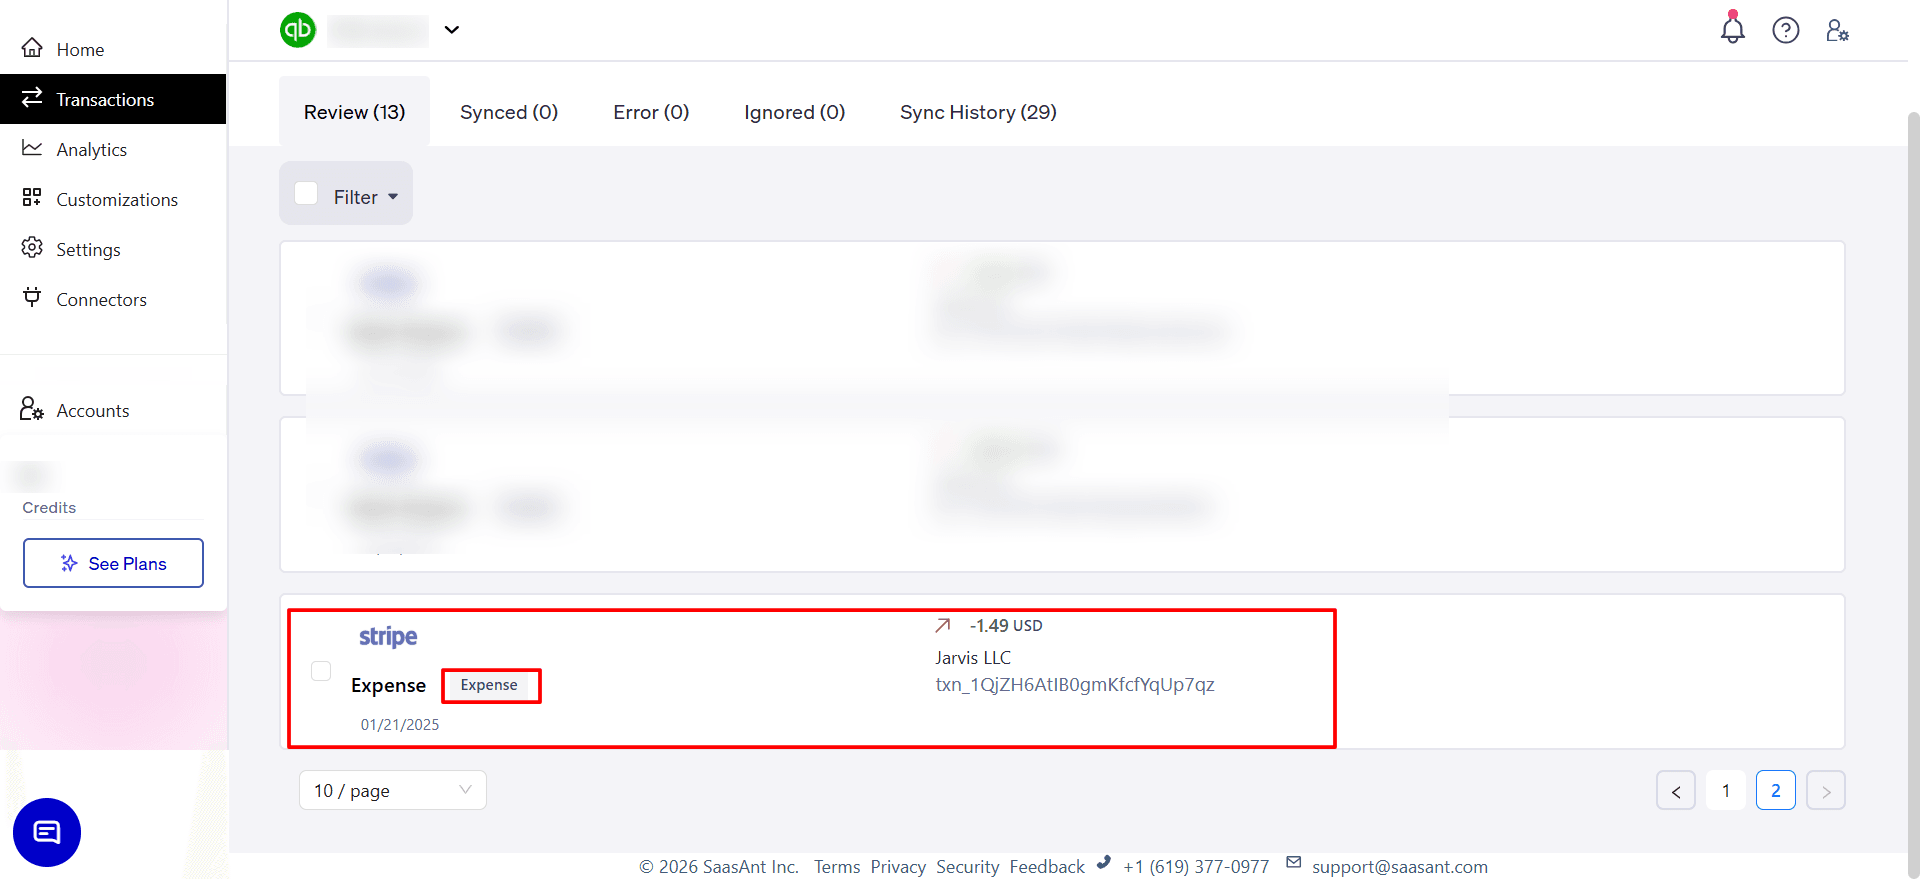Open the Terms footer link
Viewport: 1920px width, 879px height.
tap(837, 867)
